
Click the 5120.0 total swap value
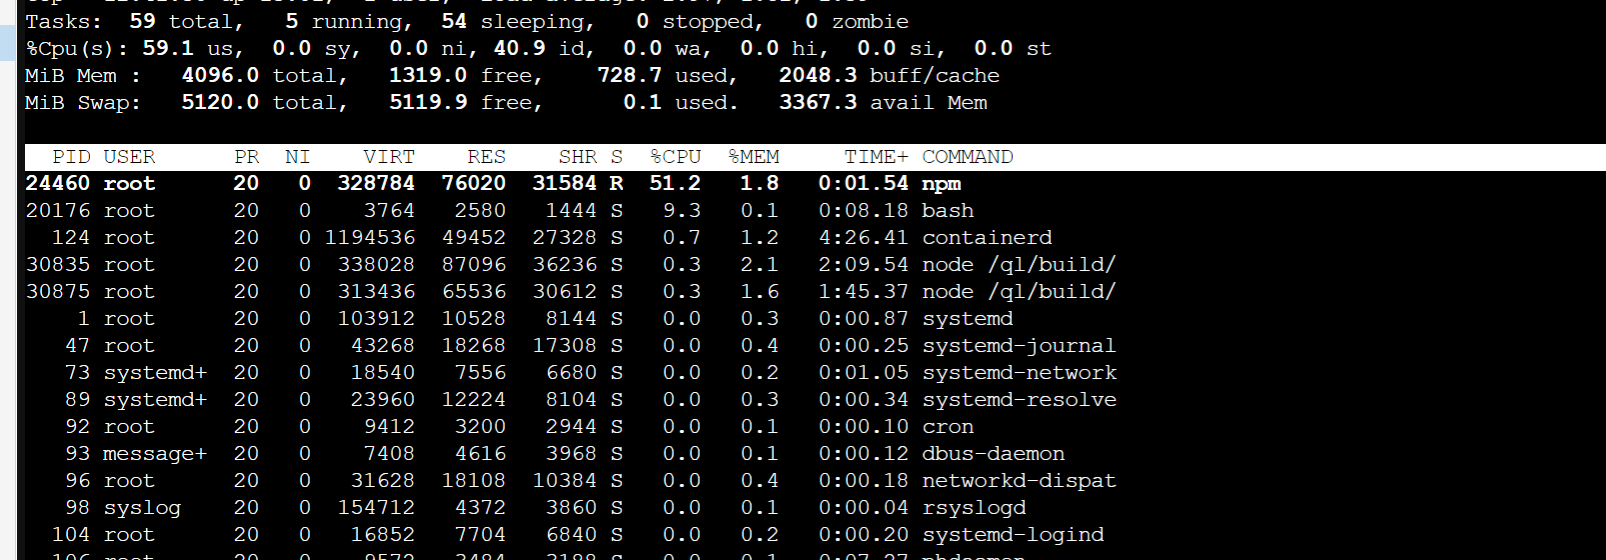[x=220, y=103]
